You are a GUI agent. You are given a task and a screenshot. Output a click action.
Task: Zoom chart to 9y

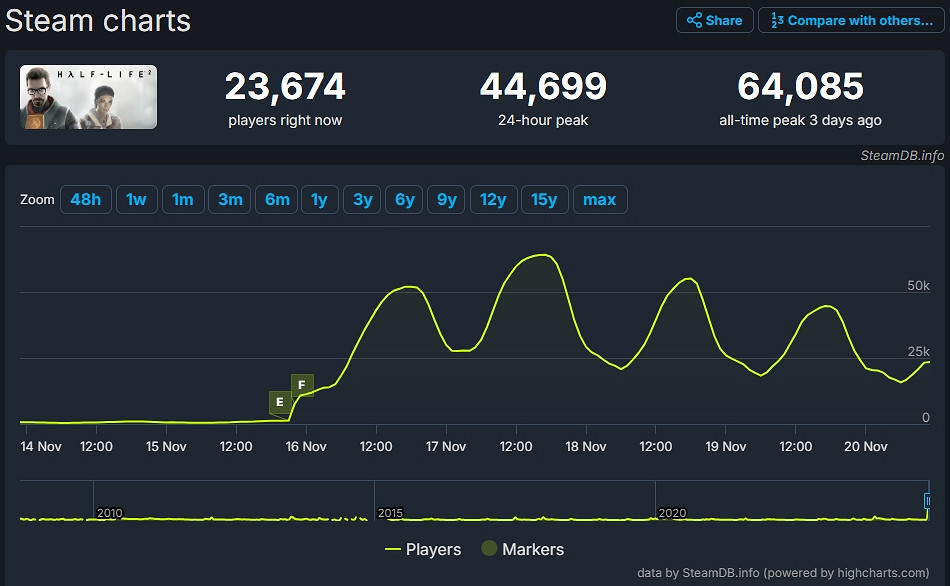446,199
